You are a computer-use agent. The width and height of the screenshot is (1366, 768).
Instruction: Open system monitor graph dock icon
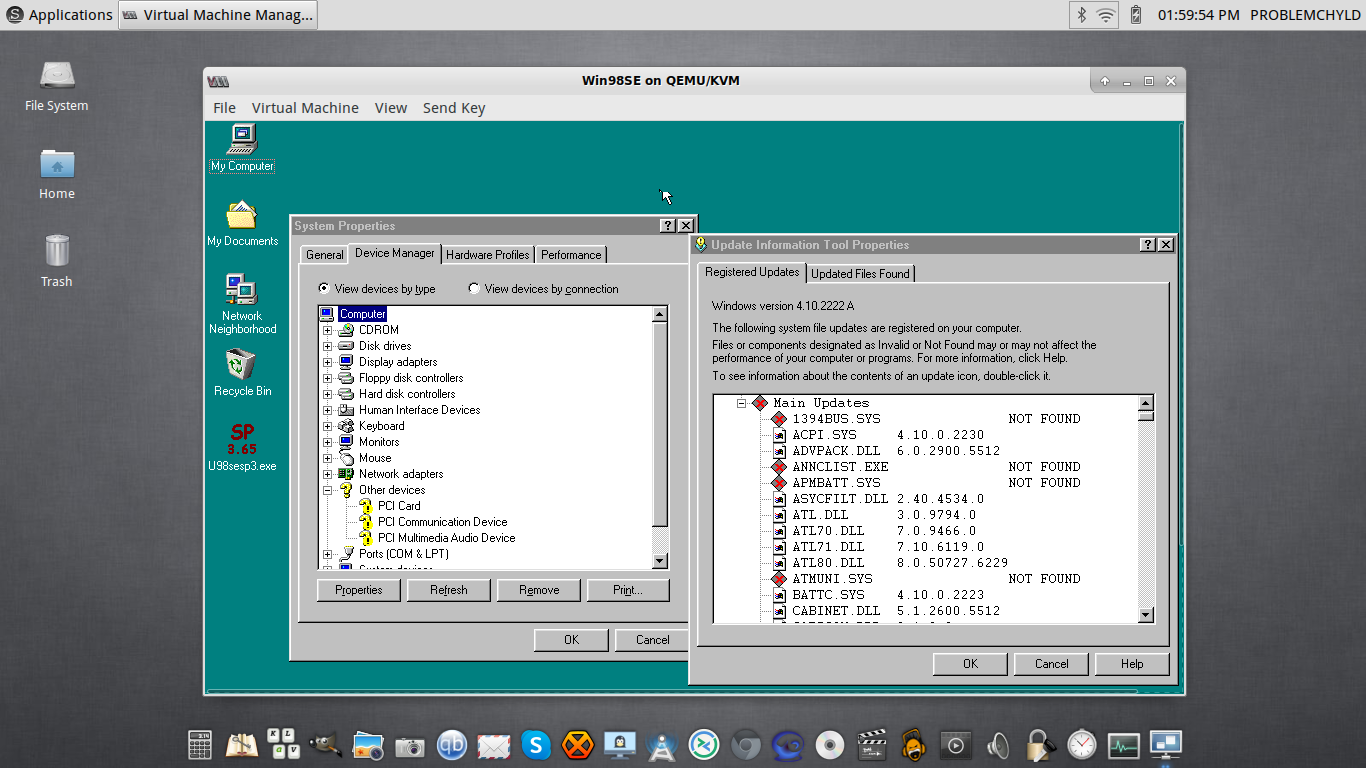click(1124, 745)
